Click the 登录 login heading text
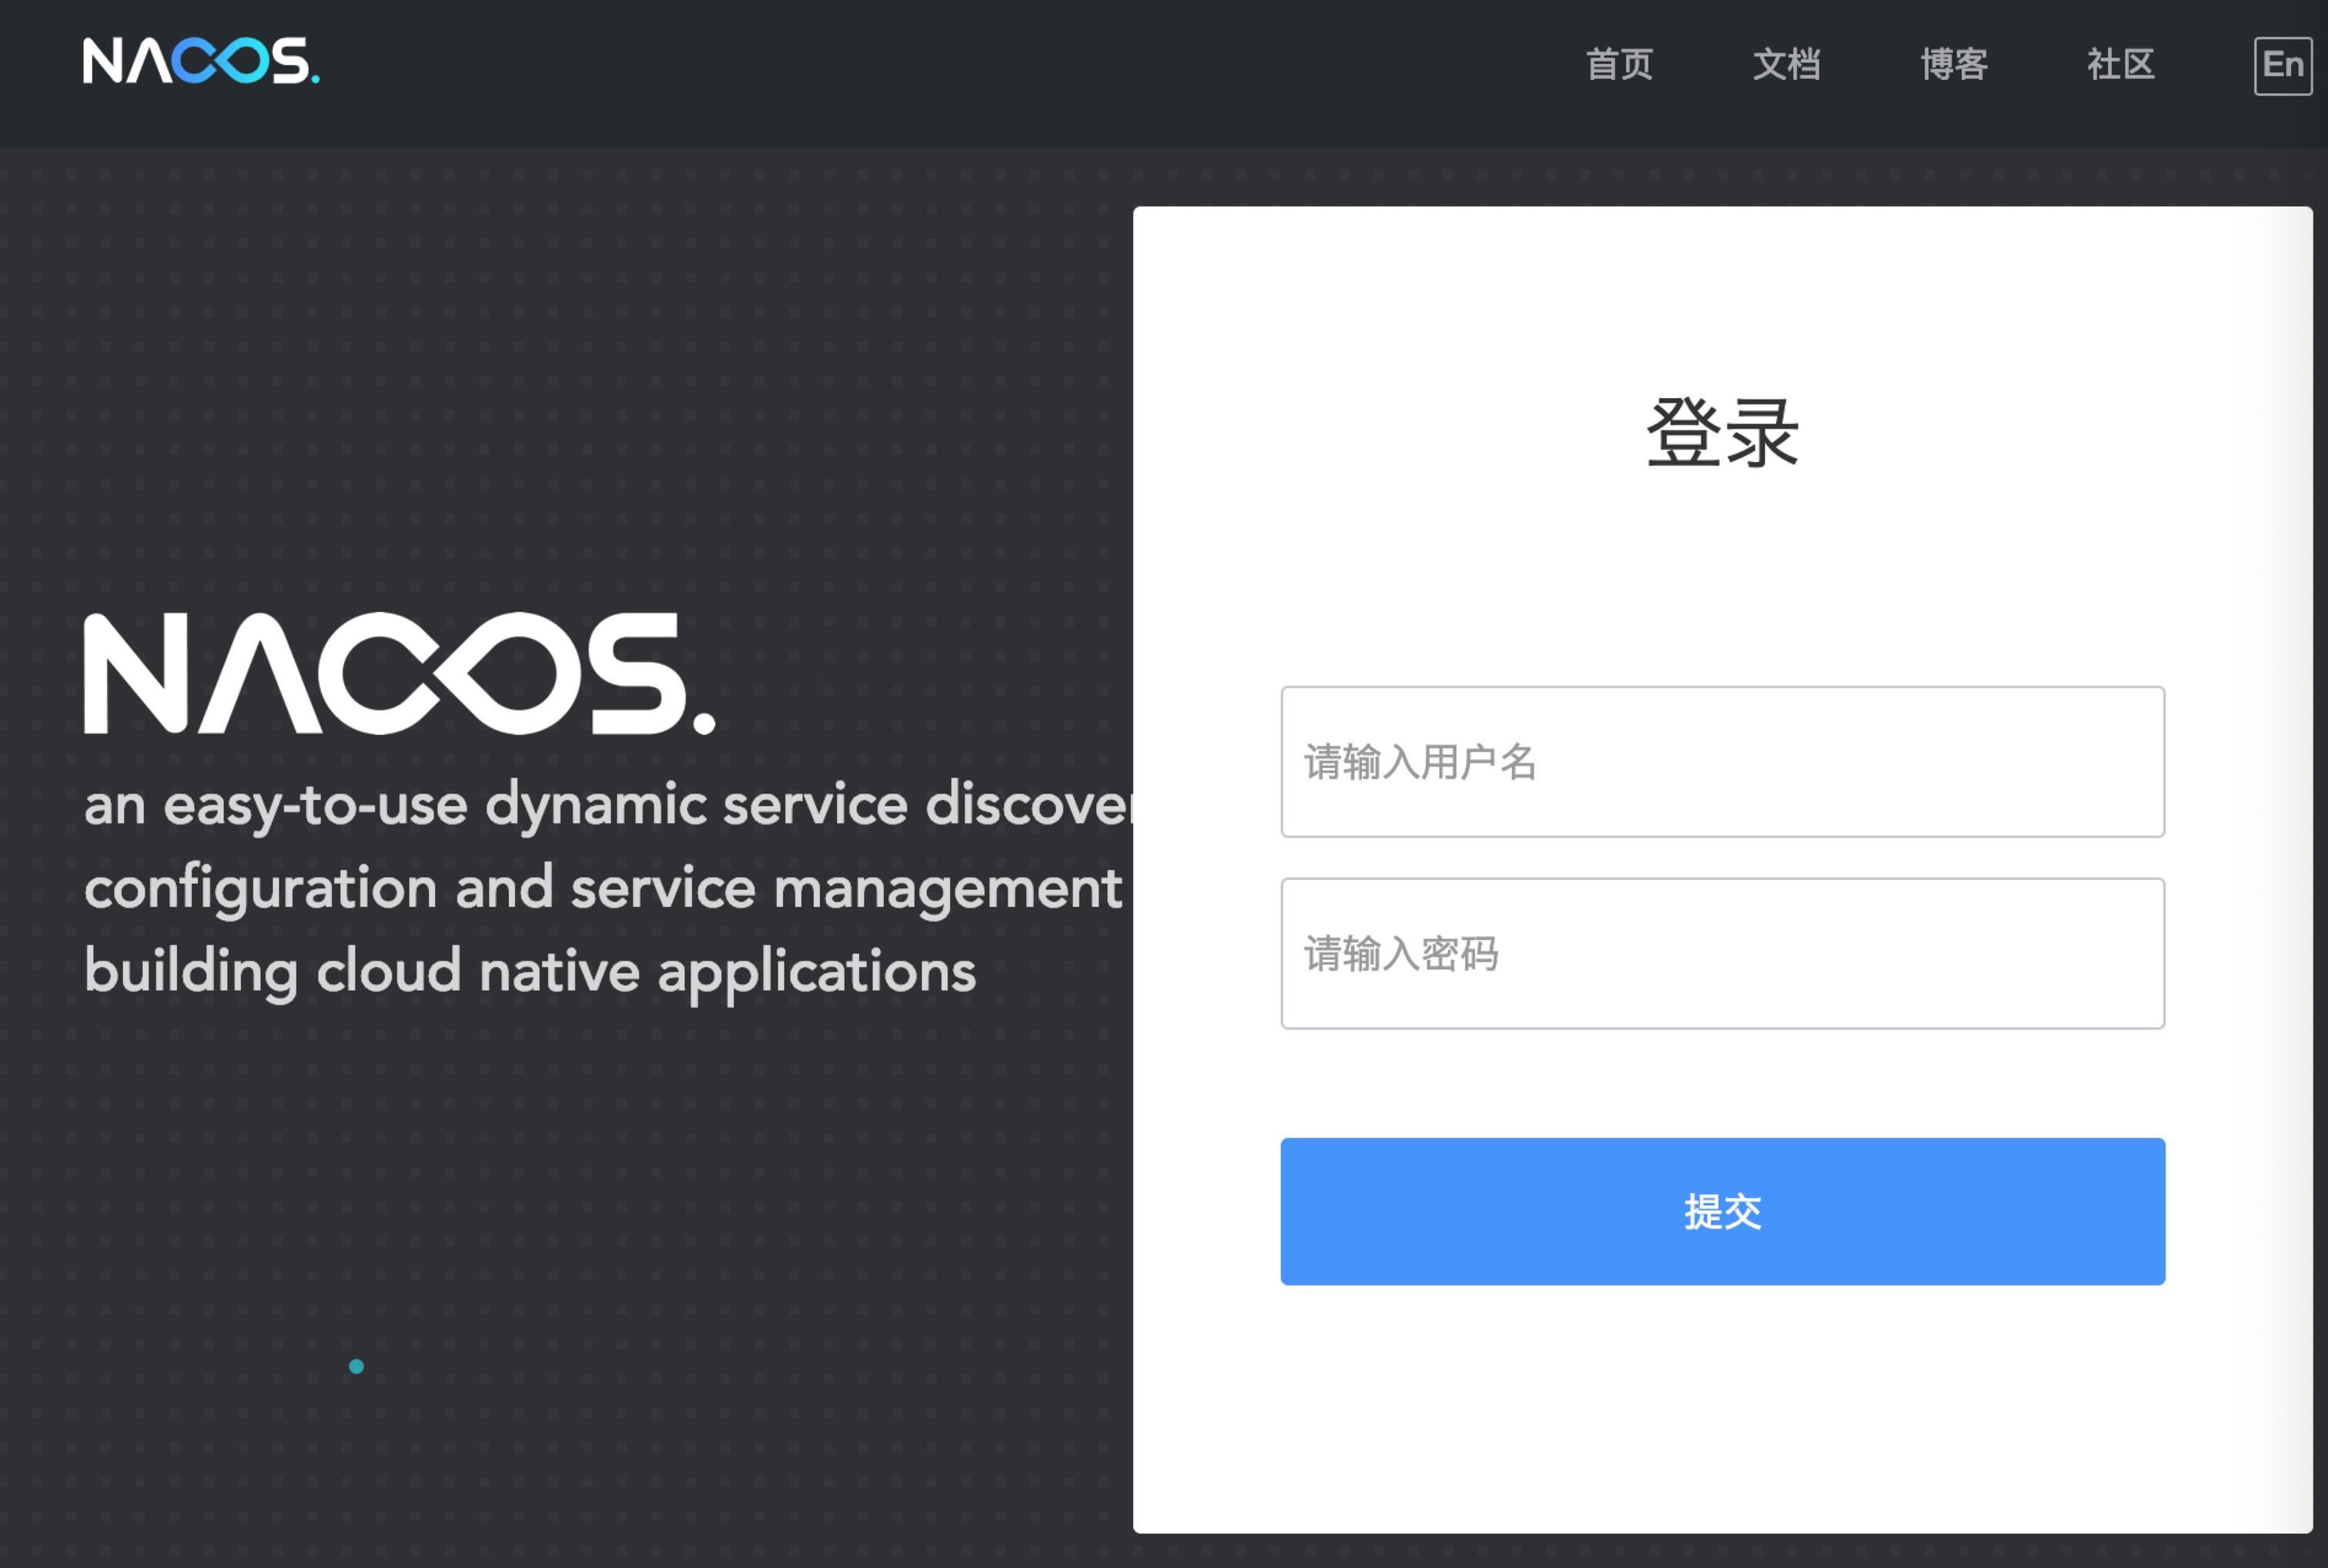2328x1568 pixels. pos(1722,433)
